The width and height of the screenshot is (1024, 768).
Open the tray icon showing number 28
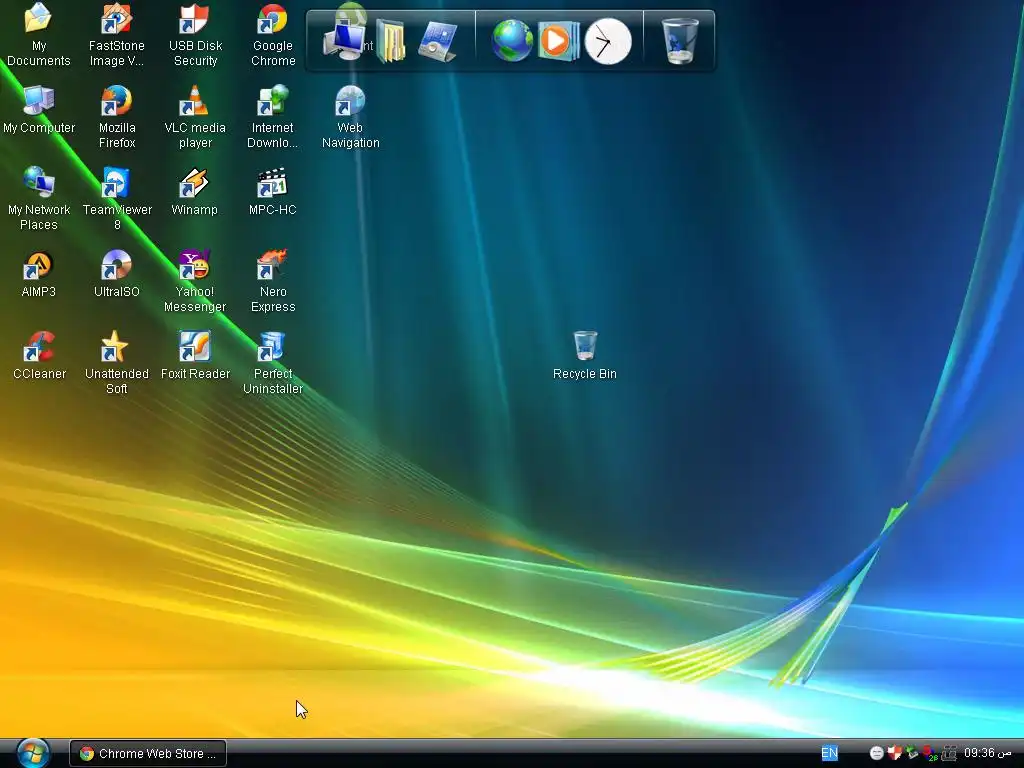pos(929,754)
